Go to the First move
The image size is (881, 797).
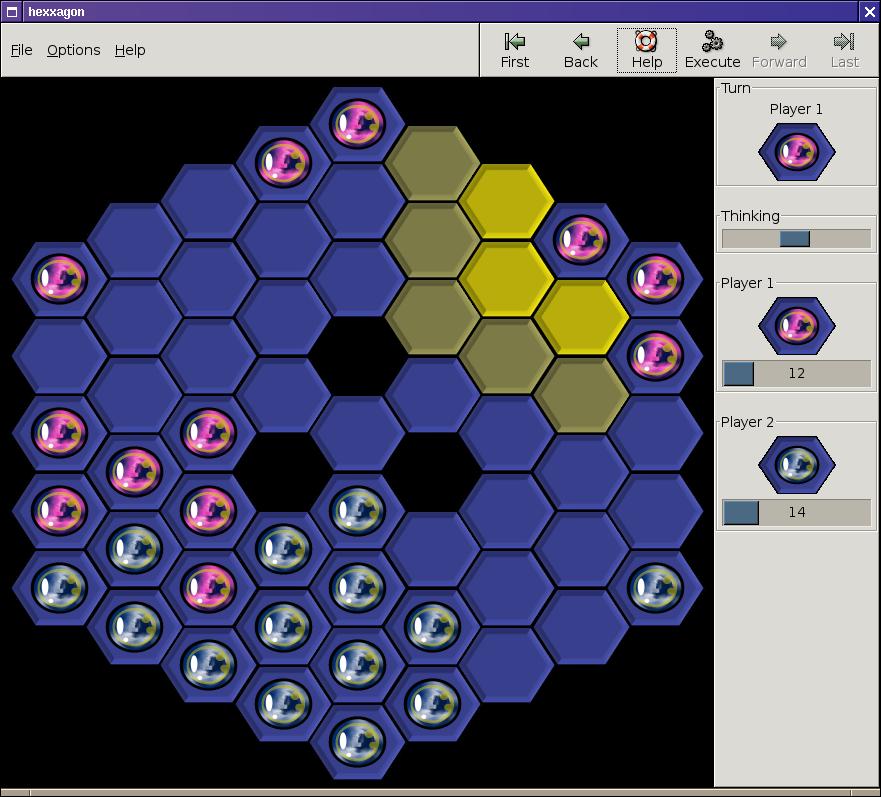click(x=515, y=50)
